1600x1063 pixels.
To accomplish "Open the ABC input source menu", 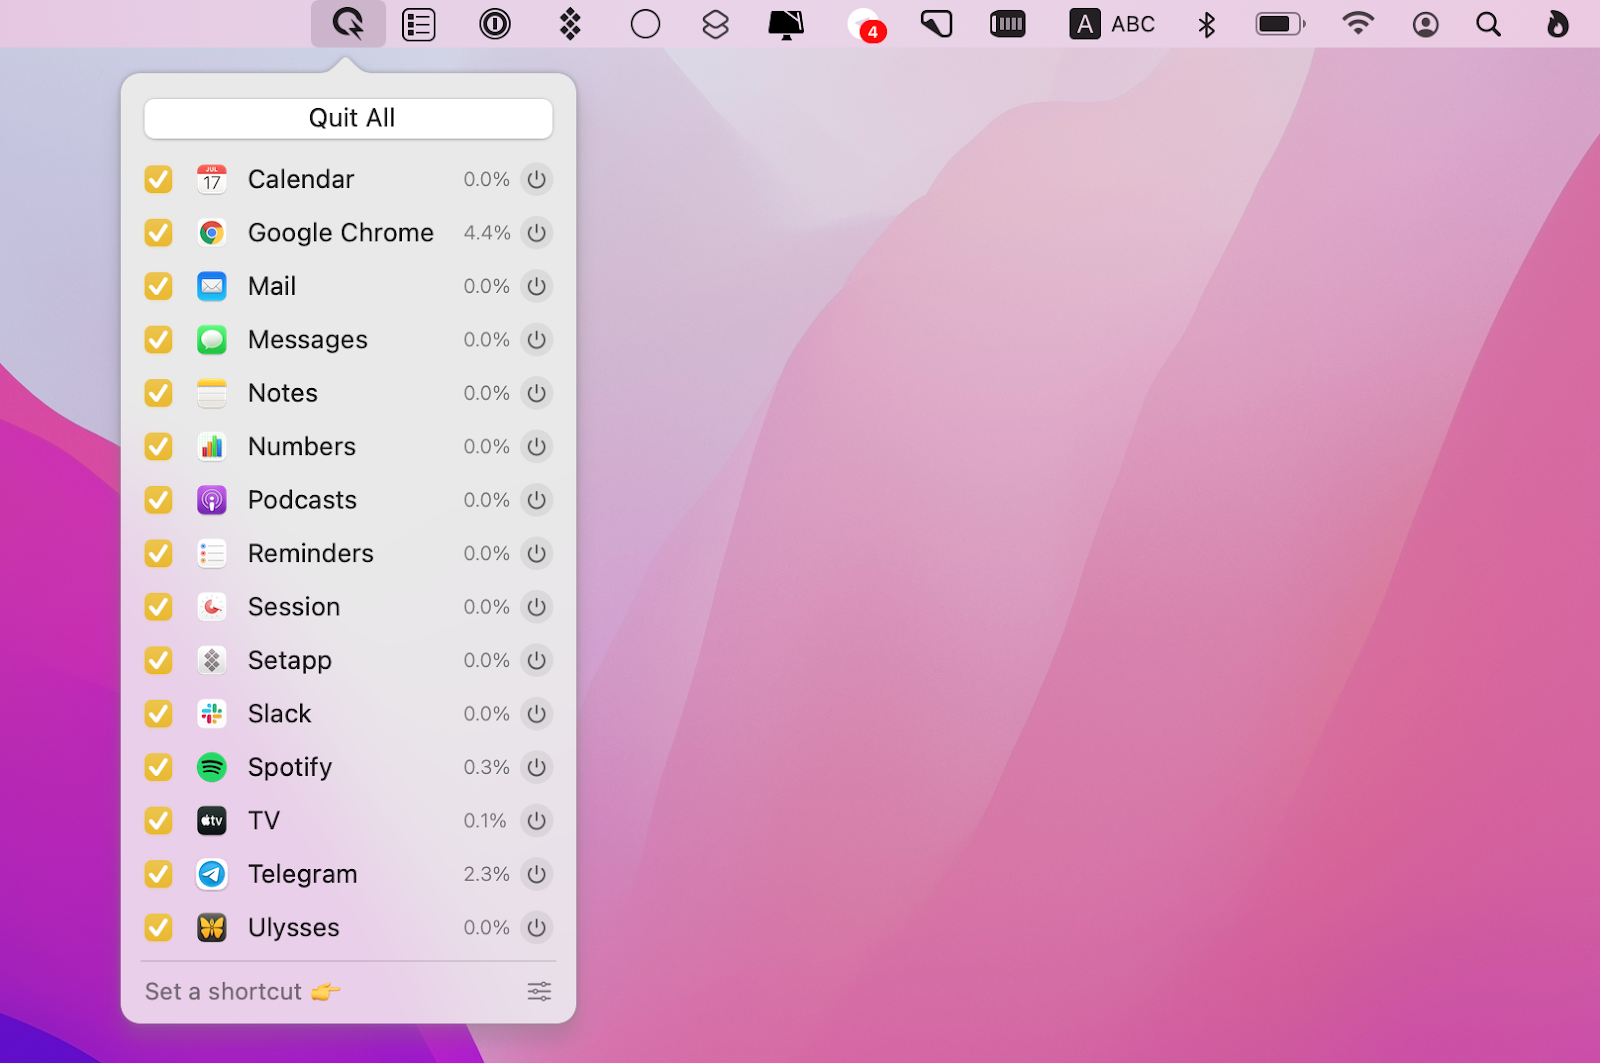I will [1112, 24].
